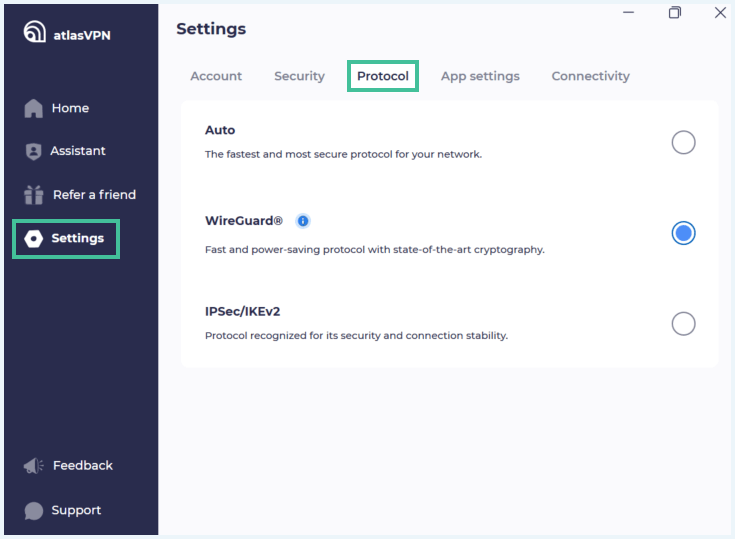Screen dimensions: 735x539
Task: Minimize the atlasVPN window
Action: (x=629, y=12)
